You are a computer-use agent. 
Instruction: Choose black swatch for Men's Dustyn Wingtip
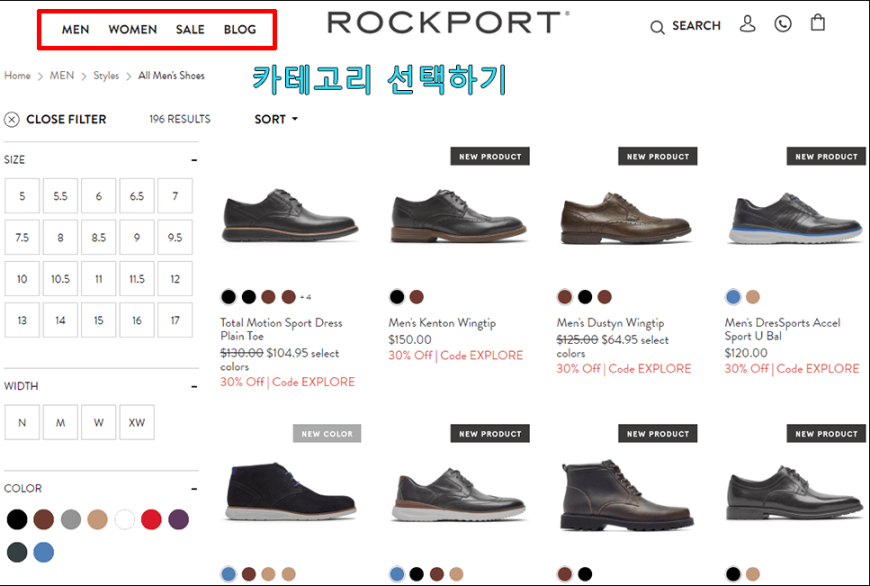coord(585,297)
